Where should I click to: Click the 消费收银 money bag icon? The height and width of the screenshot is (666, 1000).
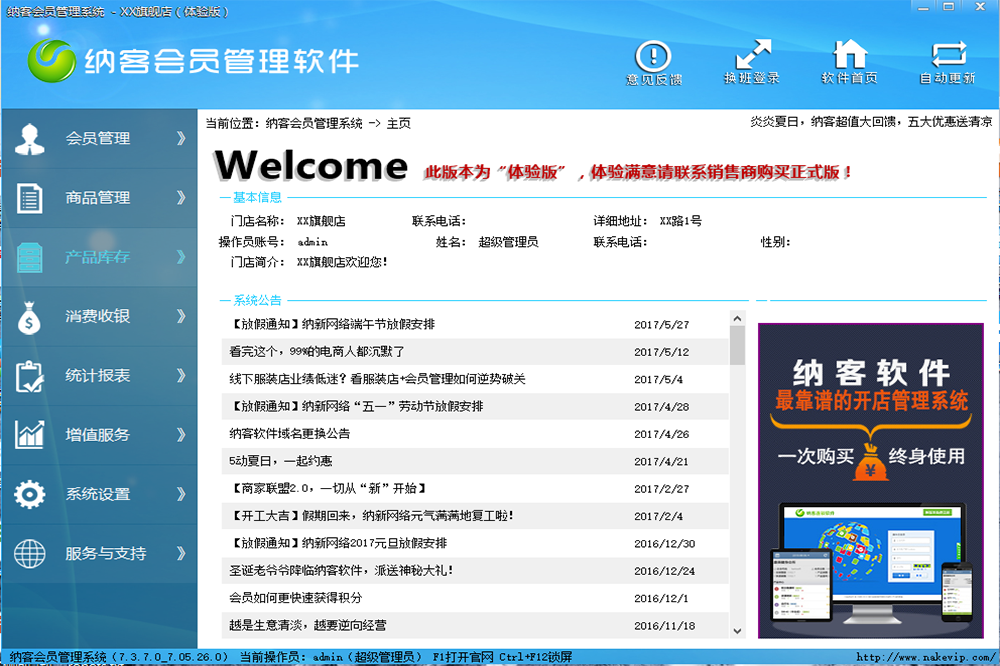pyautogui.click(x=29, y=317)
